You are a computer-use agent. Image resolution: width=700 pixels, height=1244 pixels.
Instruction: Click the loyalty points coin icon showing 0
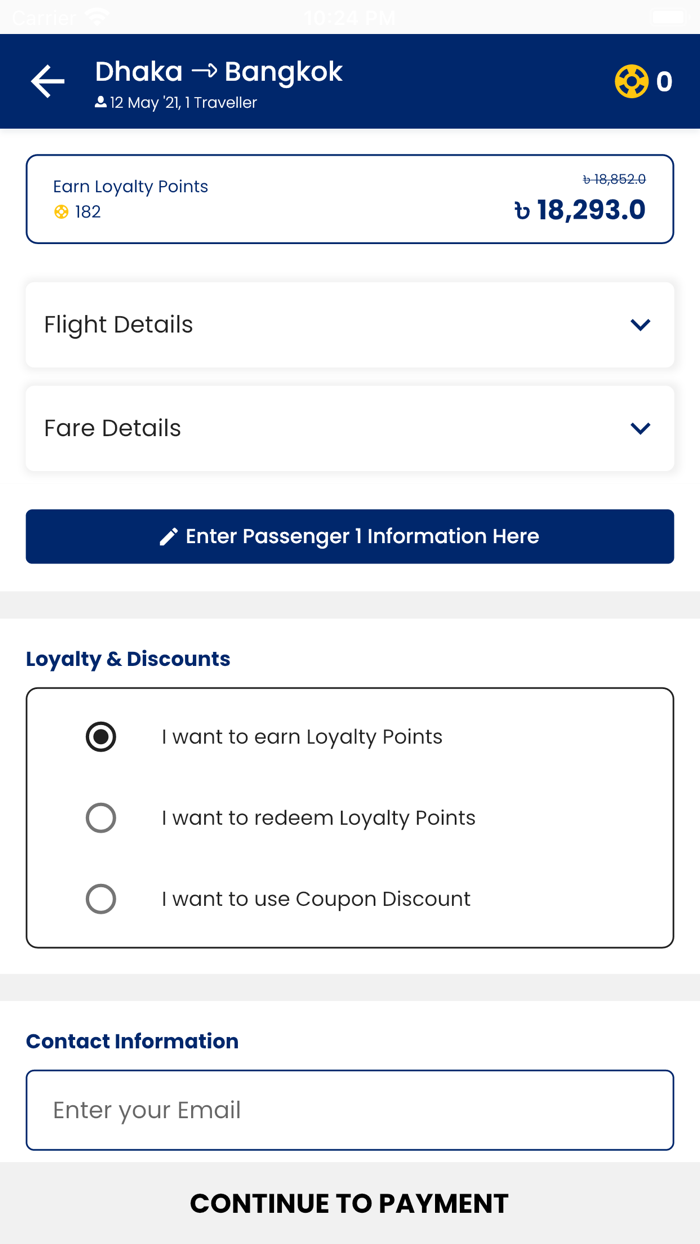click(x=632, y=82)
